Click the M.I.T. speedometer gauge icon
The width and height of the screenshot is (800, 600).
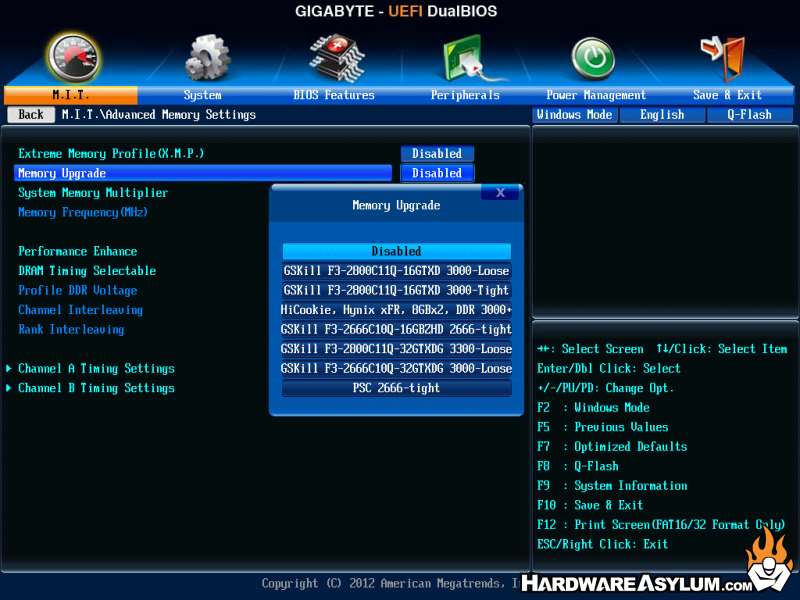73,58
